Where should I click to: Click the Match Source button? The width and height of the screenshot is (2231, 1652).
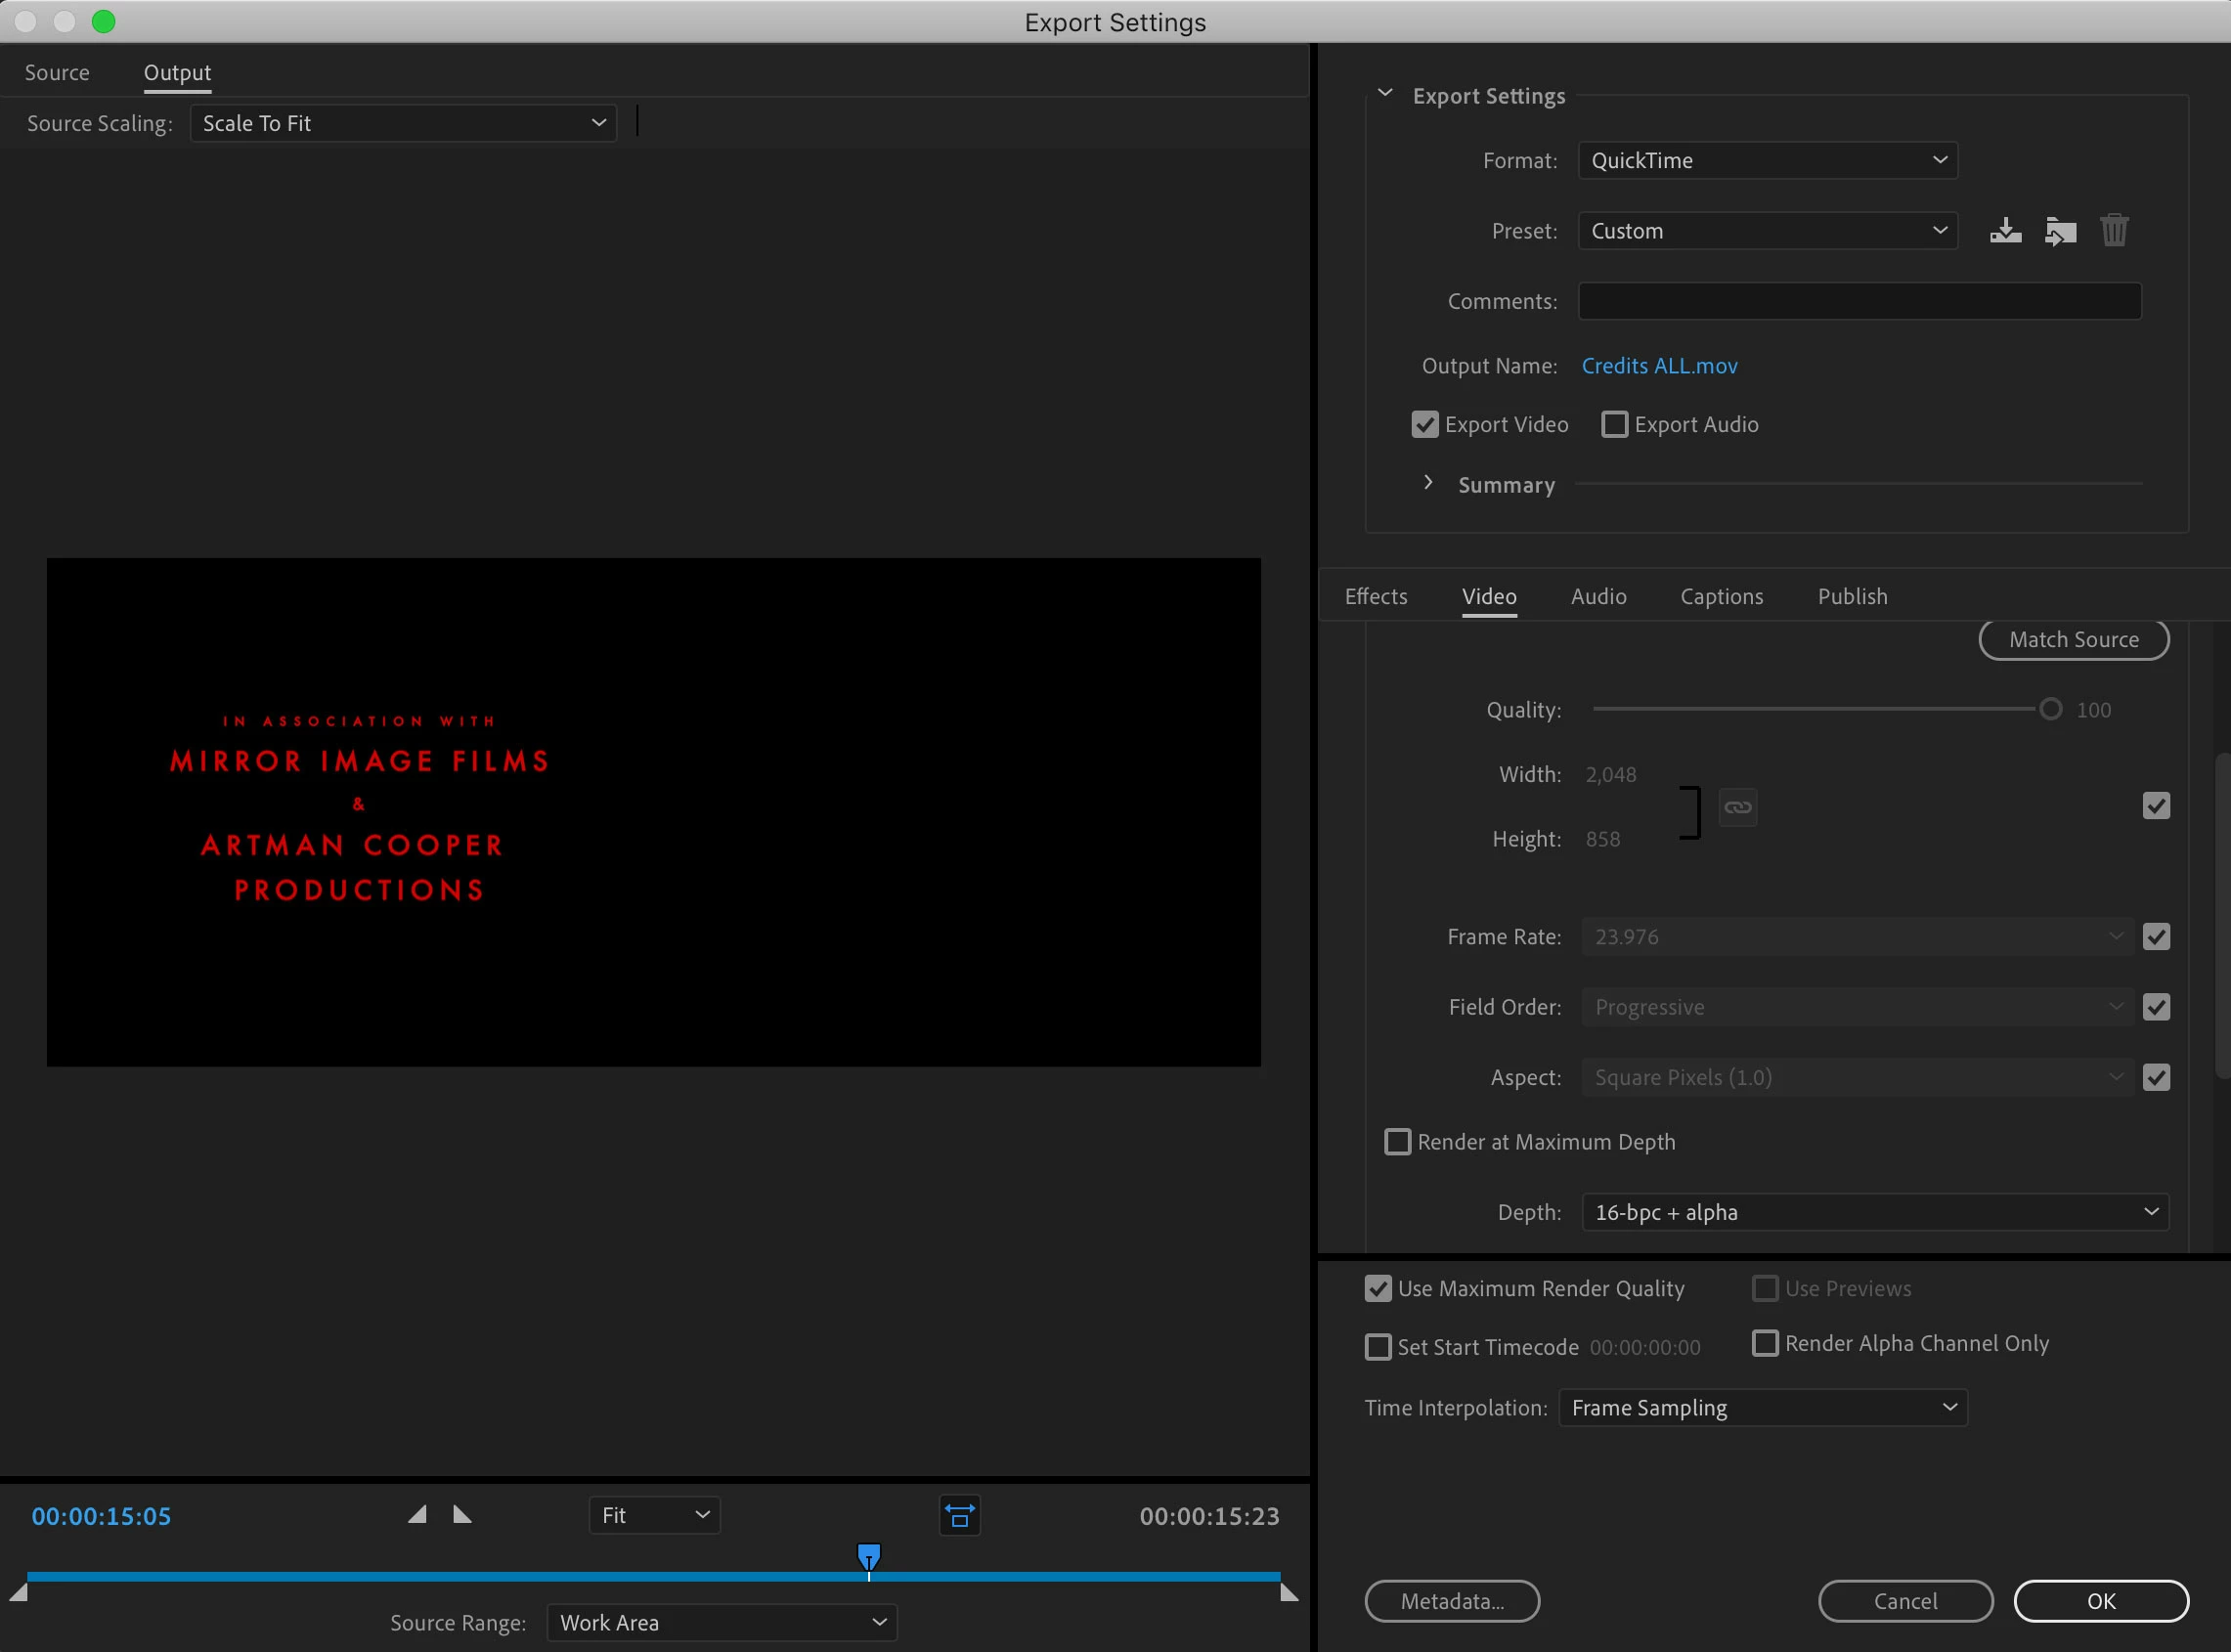coord(2073,640)
